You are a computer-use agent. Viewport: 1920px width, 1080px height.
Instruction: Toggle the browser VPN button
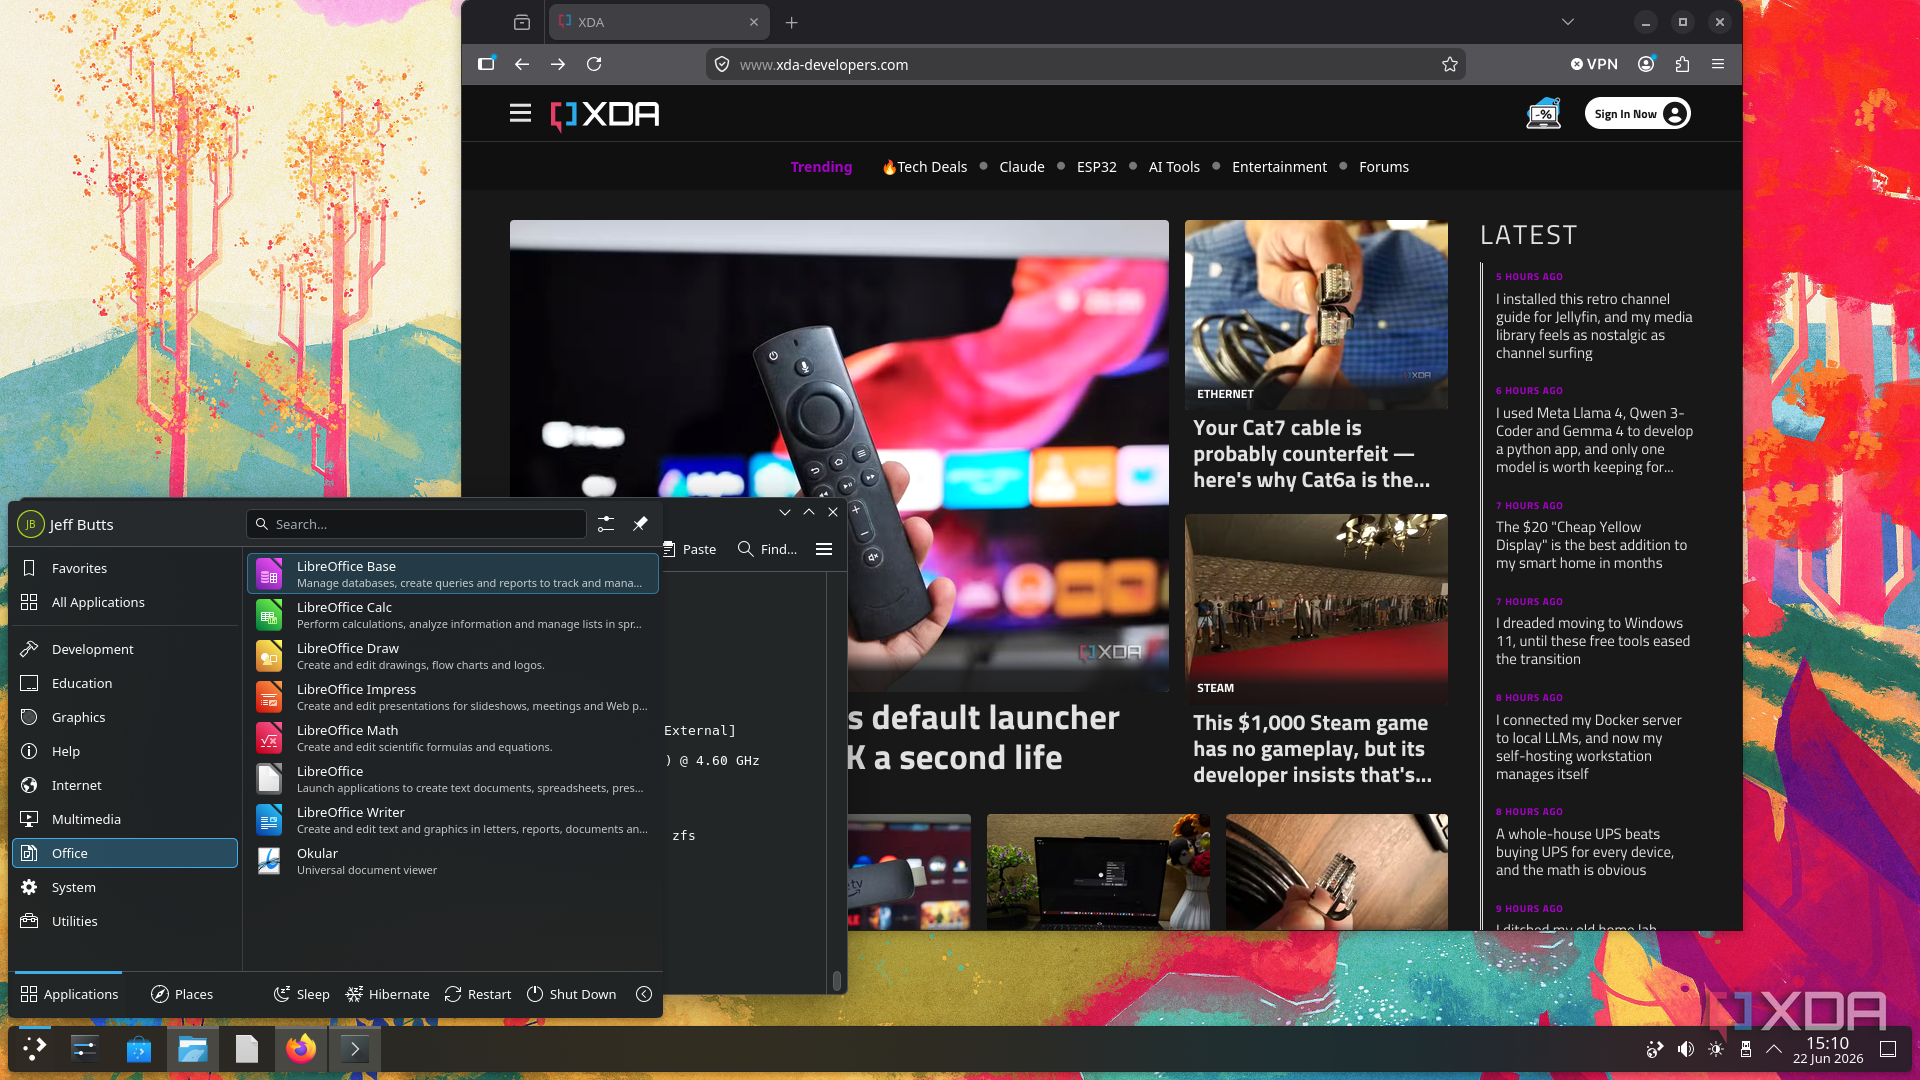pos(1594,64)
